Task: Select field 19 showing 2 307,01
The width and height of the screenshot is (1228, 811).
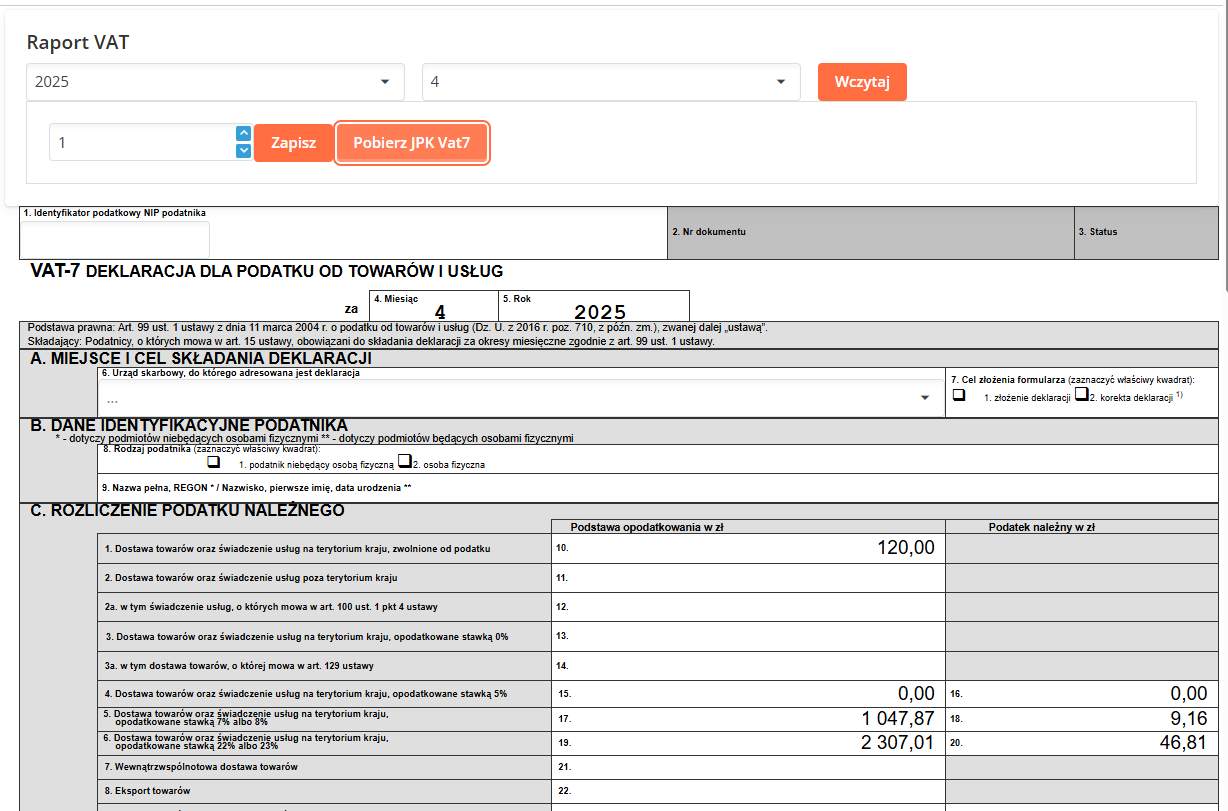Action: [x=750, y=743]
